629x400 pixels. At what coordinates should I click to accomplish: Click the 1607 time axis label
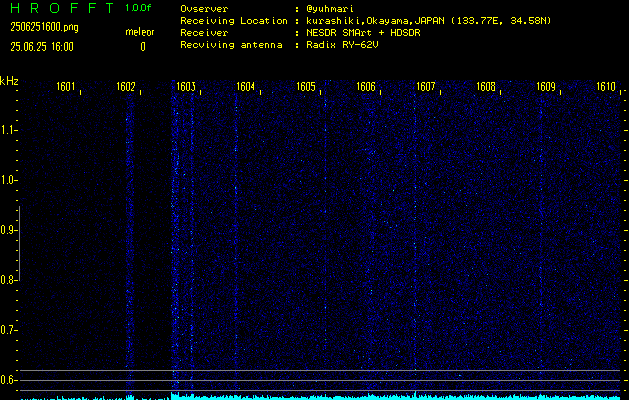[426, 86]
